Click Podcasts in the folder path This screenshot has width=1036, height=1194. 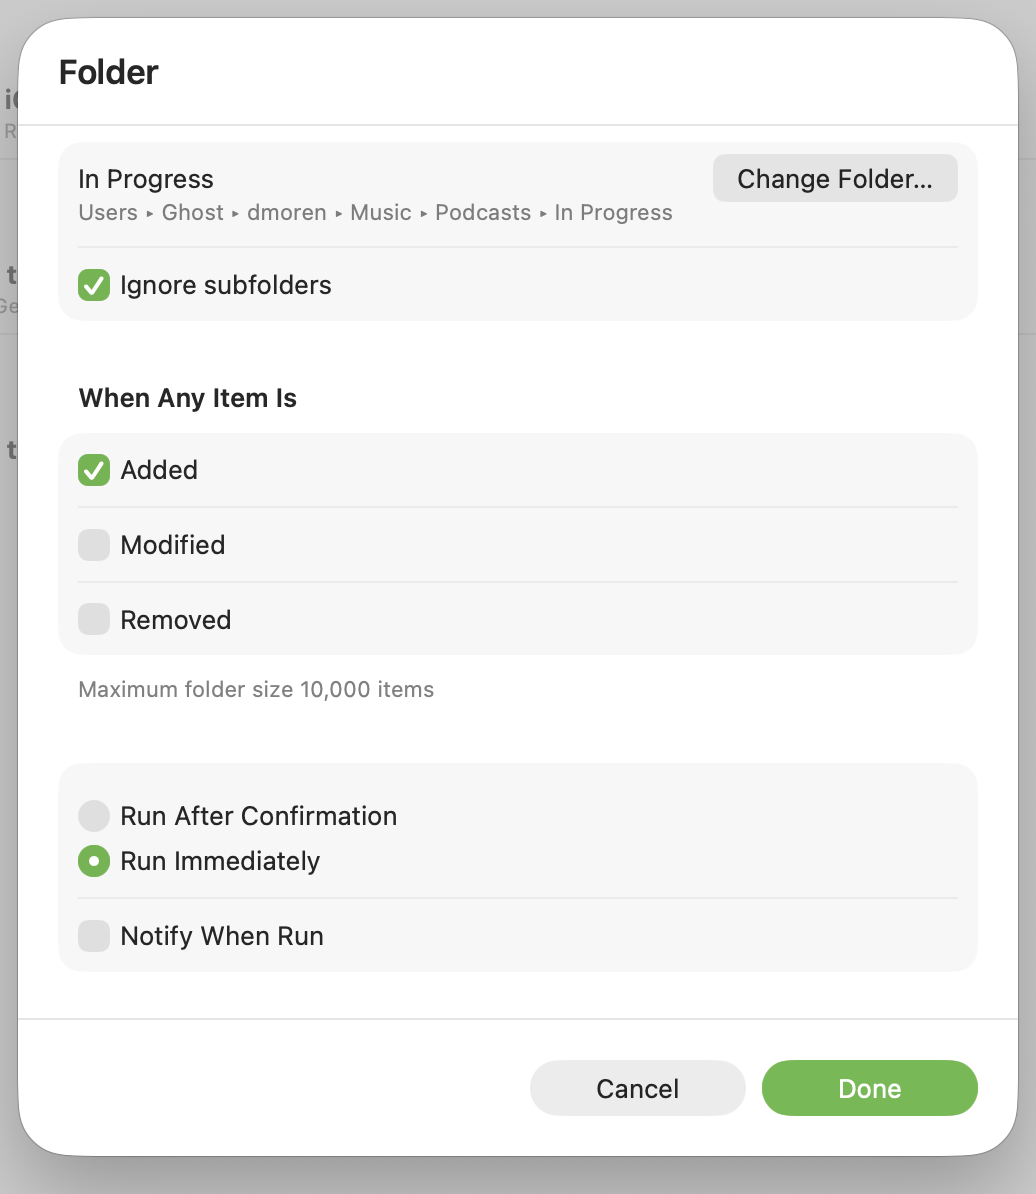tap(483, 213)
